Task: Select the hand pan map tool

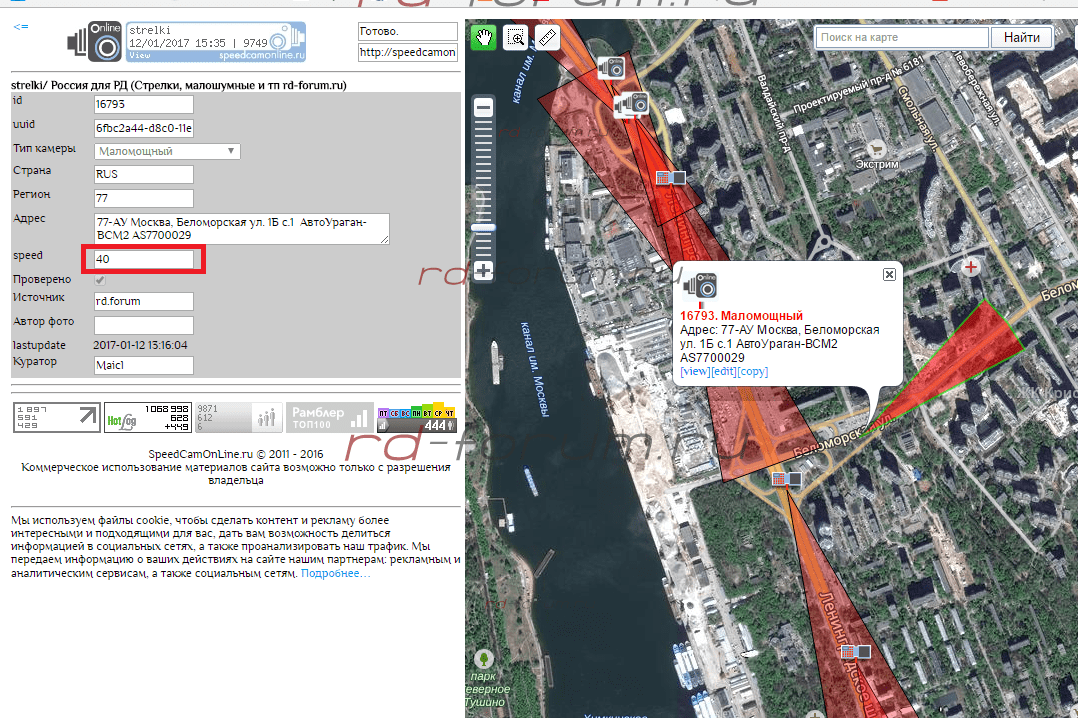Action: coord(485,38)
